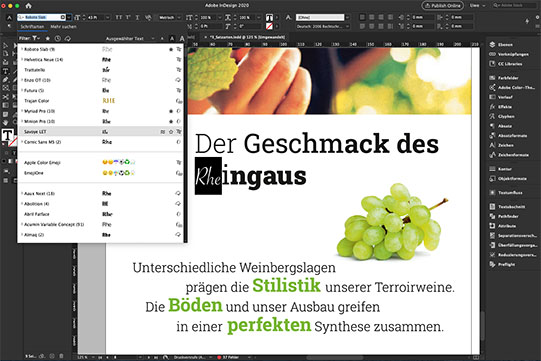
Task: Open the Preflight panel
Action: (x=502, y=264)
